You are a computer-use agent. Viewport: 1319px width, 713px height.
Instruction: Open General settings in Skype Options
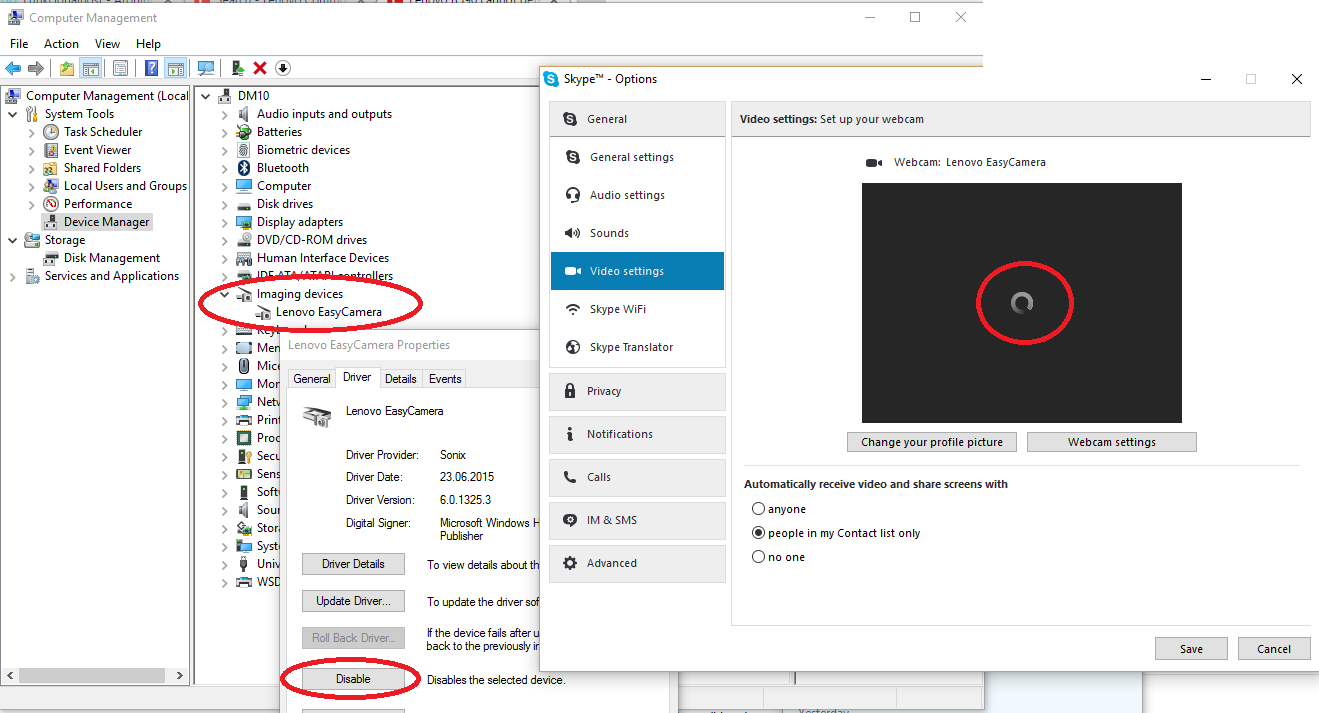pyautogui.click(x=637, y=157)
